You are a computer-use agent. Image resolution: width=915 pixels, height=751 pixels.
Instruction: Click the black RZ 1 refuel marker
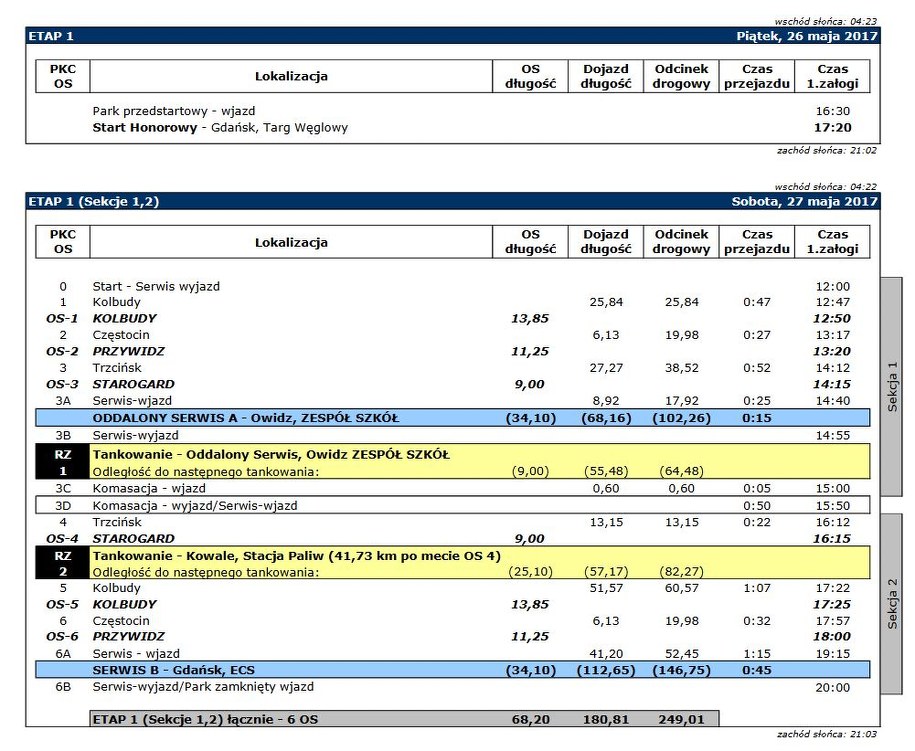[62, 462]
